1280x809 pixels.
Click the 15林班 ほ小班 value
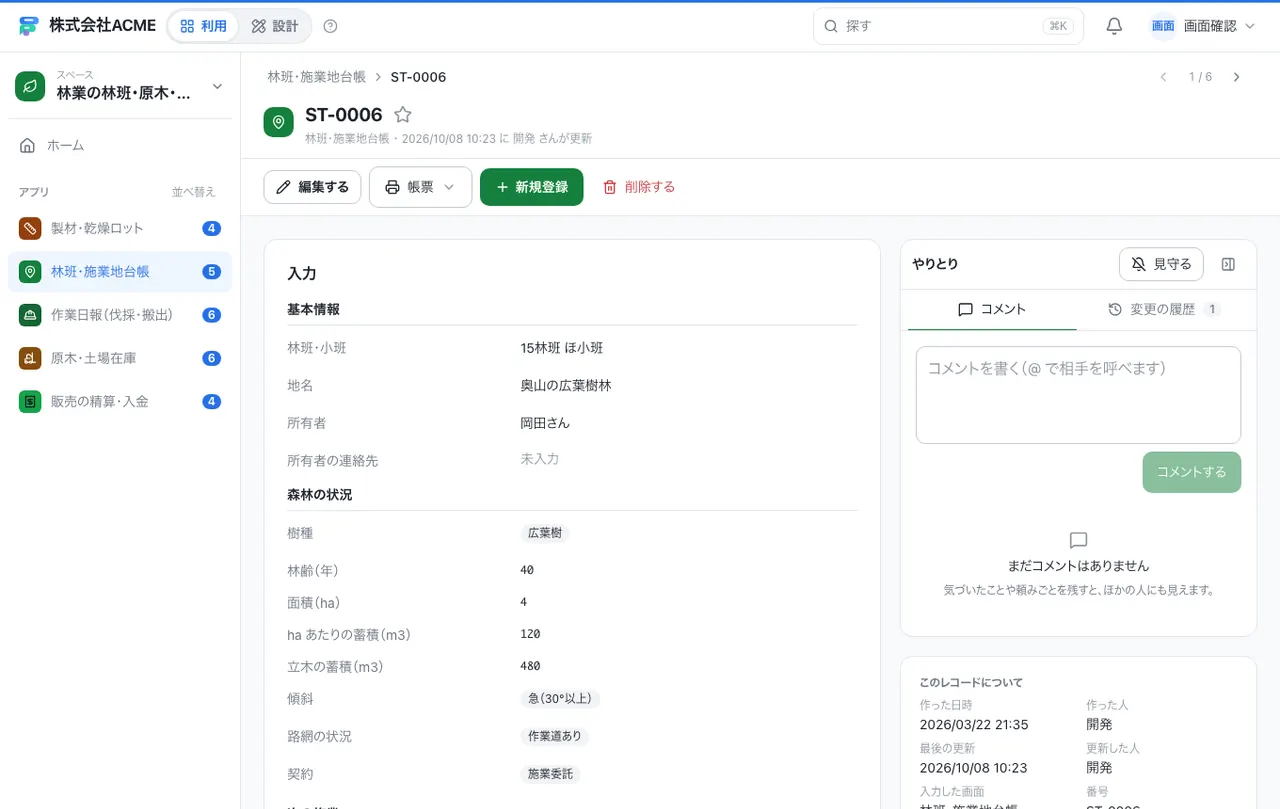coord(562,348)
